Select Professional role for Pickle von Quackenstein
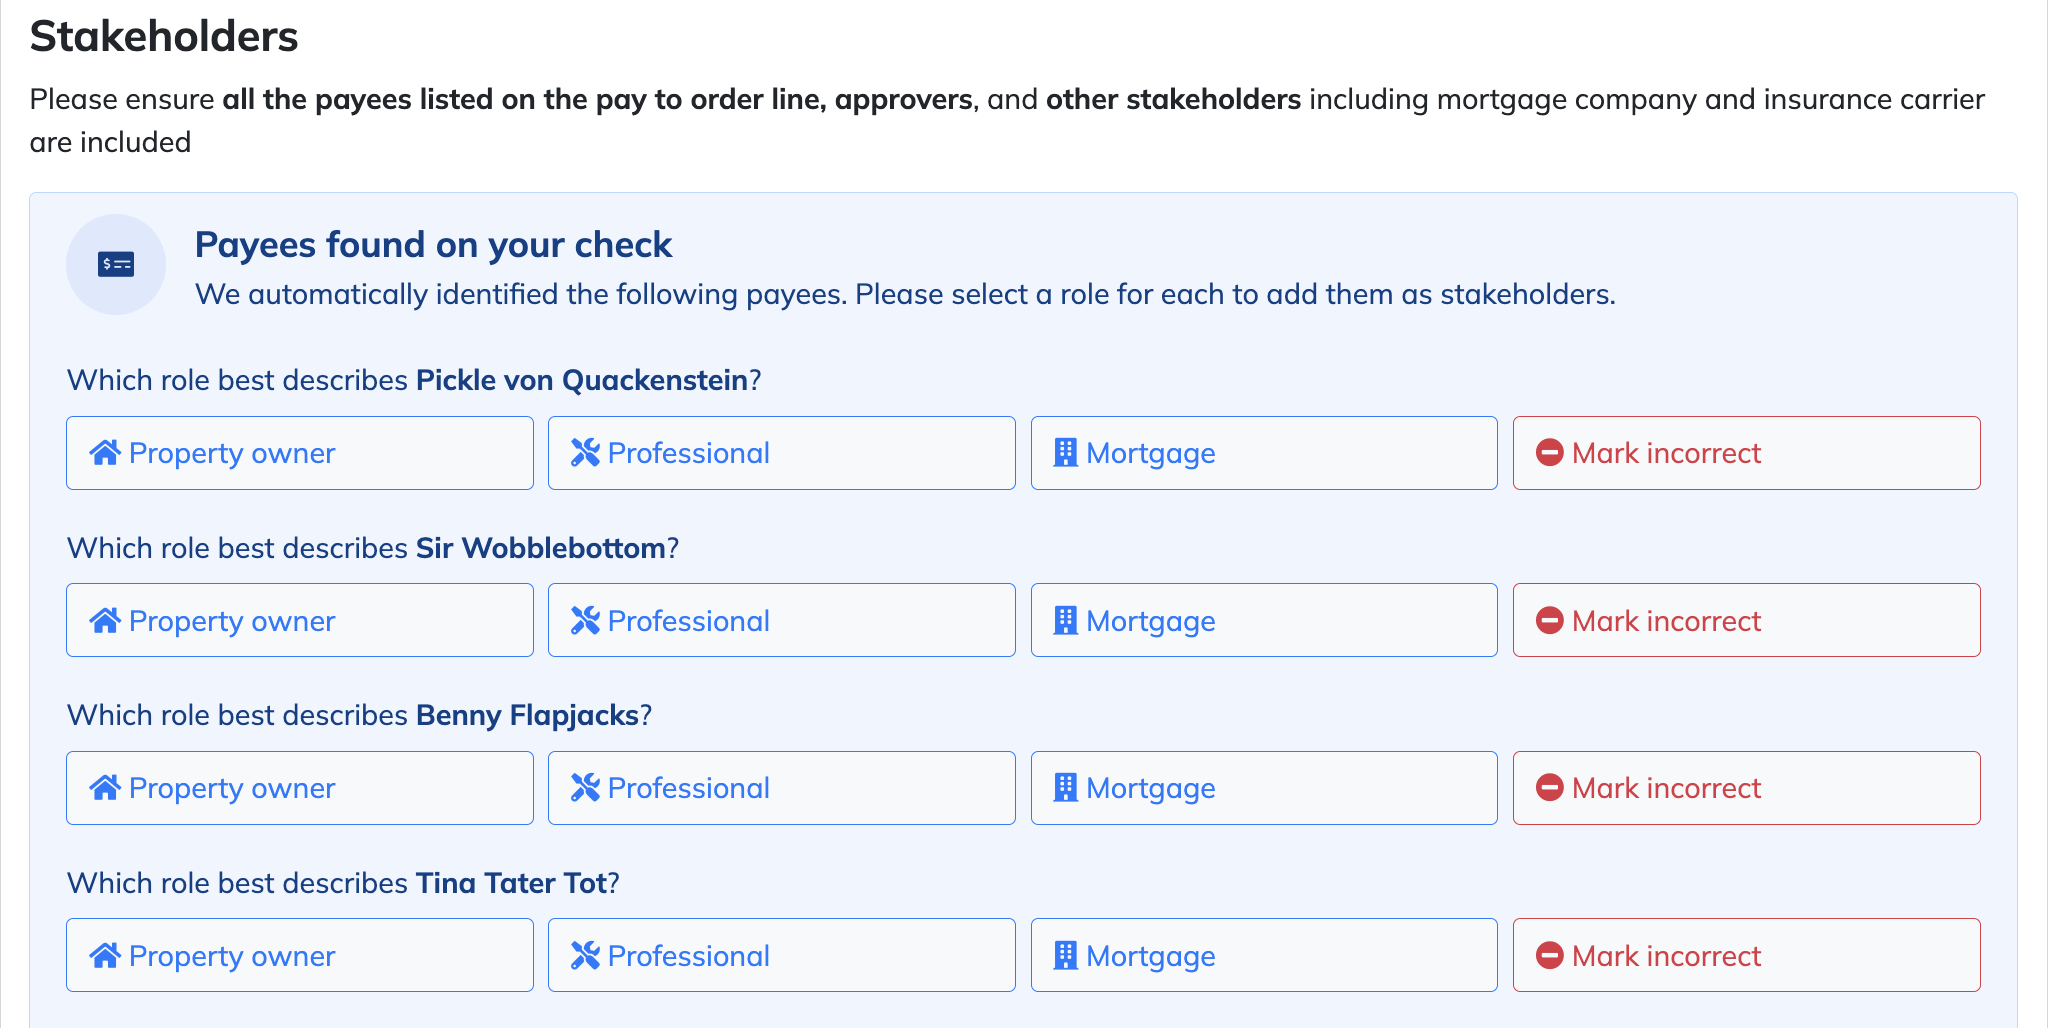2048x1028 pixels. click(x=782, y=453)
